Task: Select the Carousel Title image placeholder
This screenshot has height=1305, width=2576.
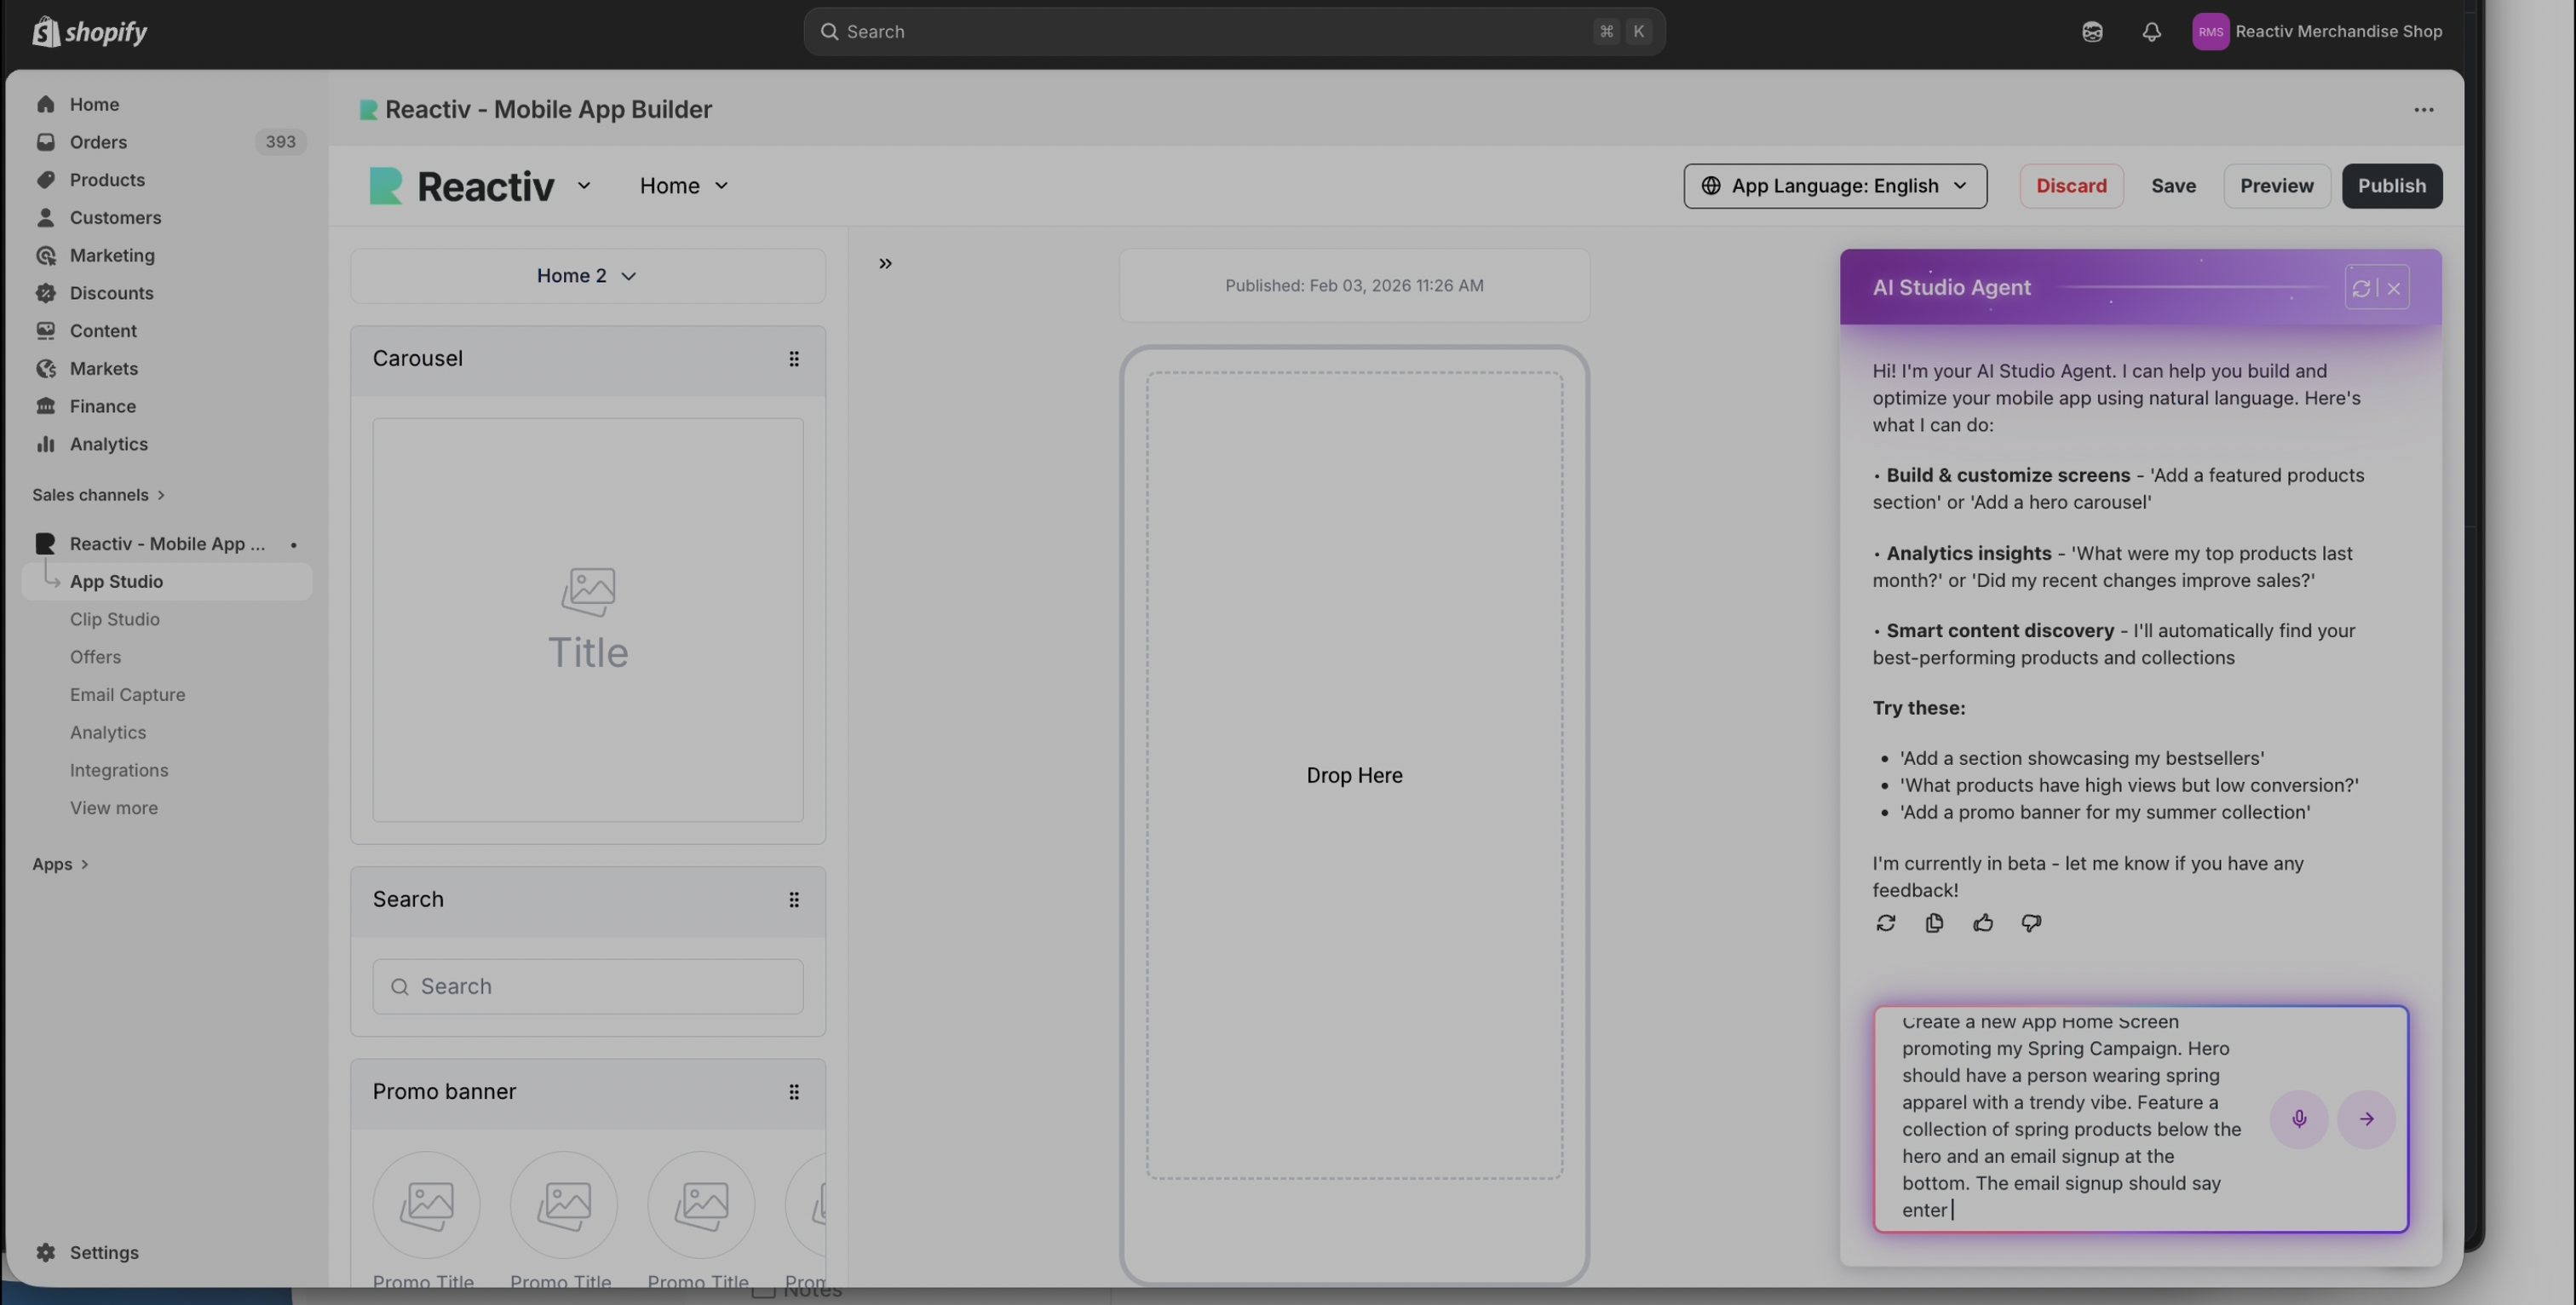Action: click(588, 620)
